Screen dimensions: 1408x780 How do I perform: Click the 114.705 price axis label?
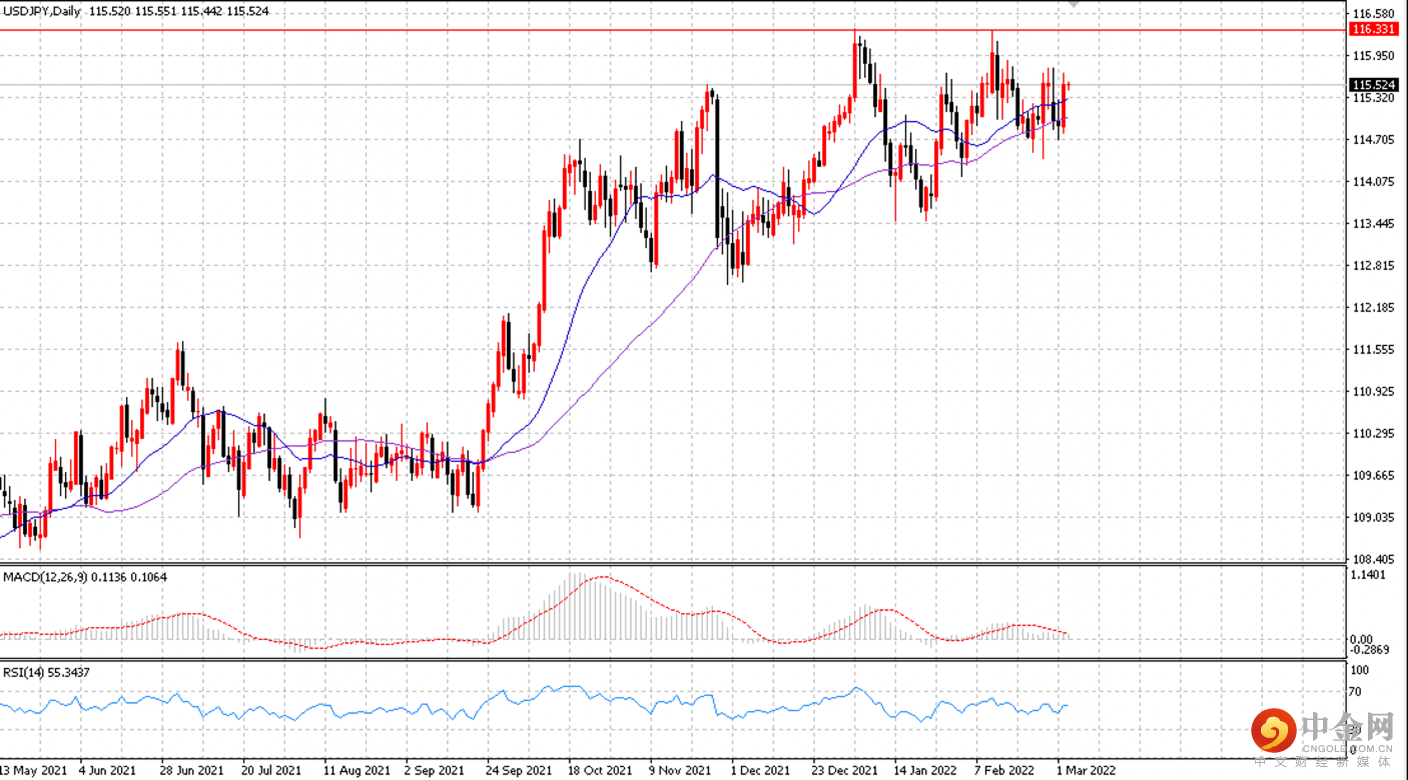click(1372, 140)
